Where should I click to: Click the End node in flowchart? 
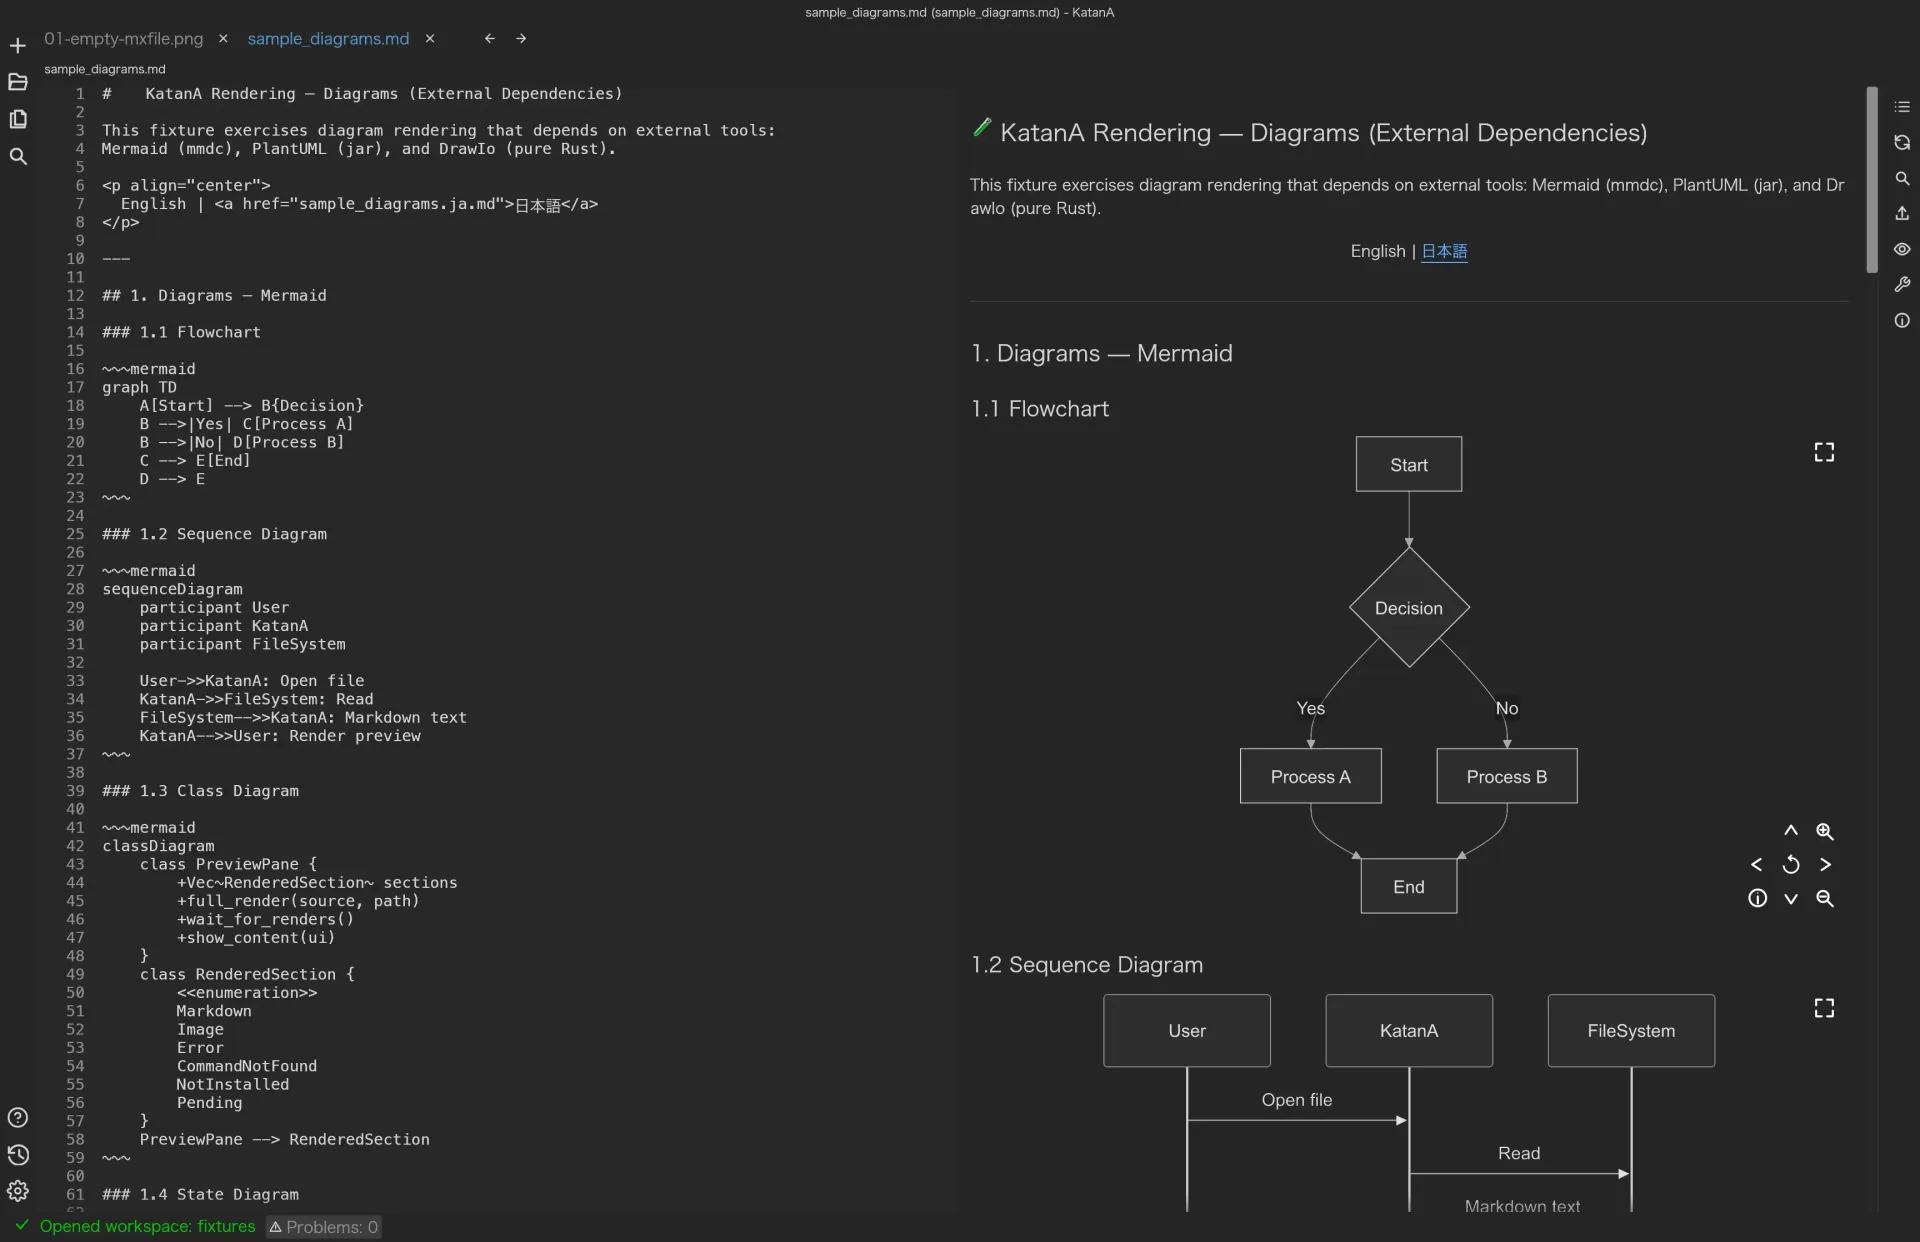click(x=1408, y=886)
